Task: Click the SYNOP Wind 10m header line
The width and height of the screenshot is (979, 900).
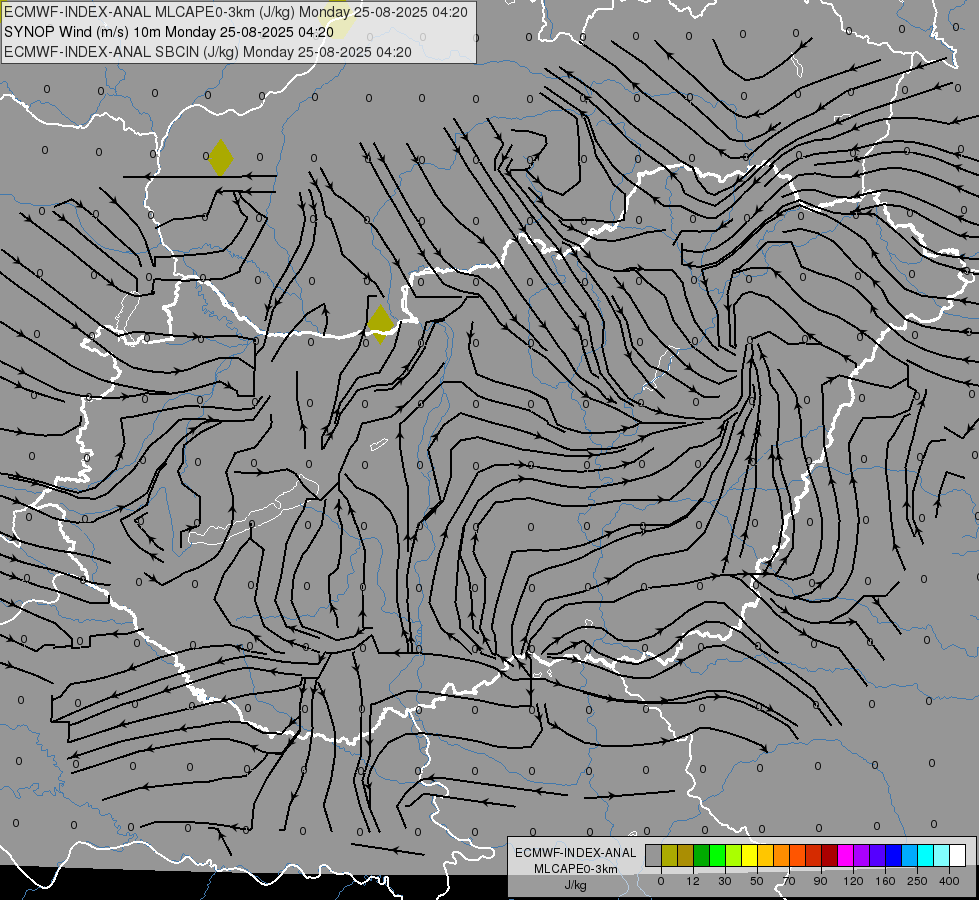Action: (x=169, y=32)
